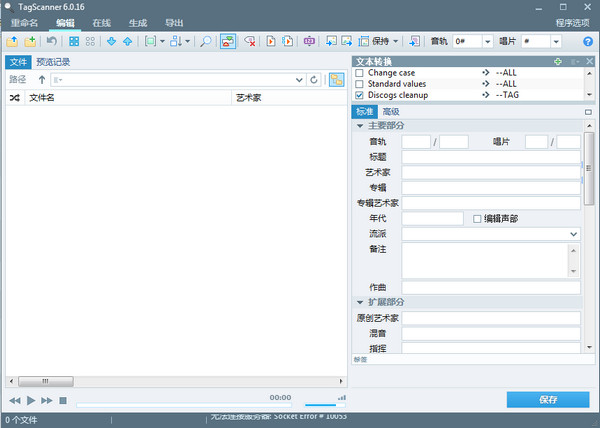Enable the Change case checkbox
The height and width of the screenshot is (428, 600).
tap(360, 73)
